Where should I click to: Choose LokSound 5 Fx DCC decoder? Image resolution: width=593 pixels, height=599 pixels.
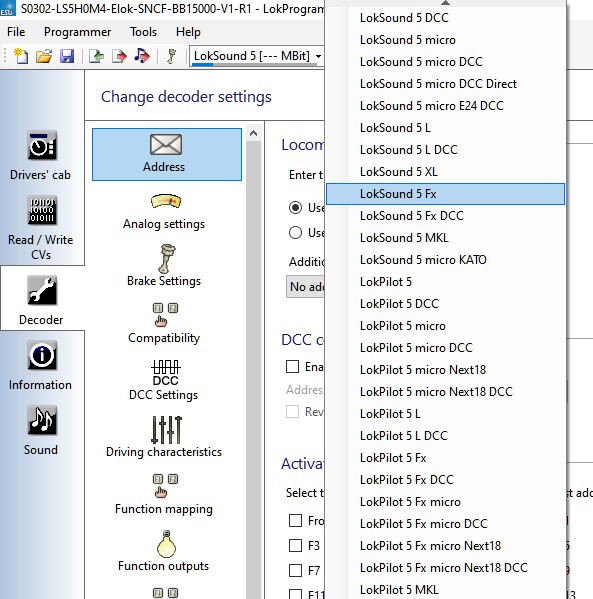(445, 216)
